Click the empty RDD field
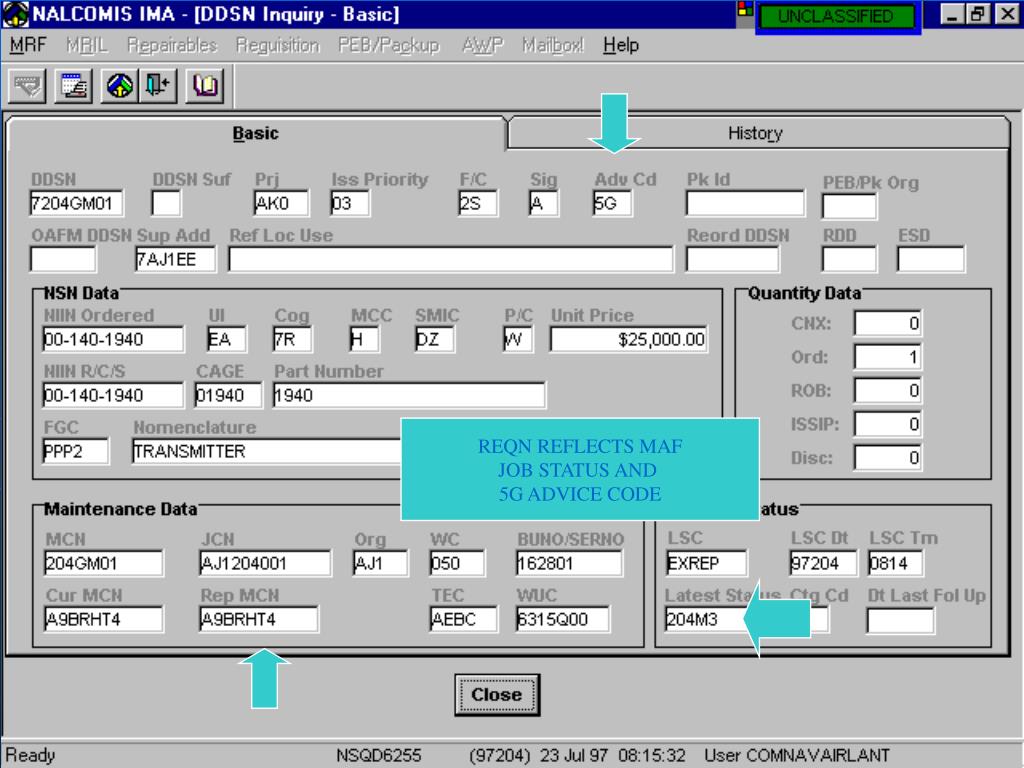1024x768 pixels. (849, 259)
